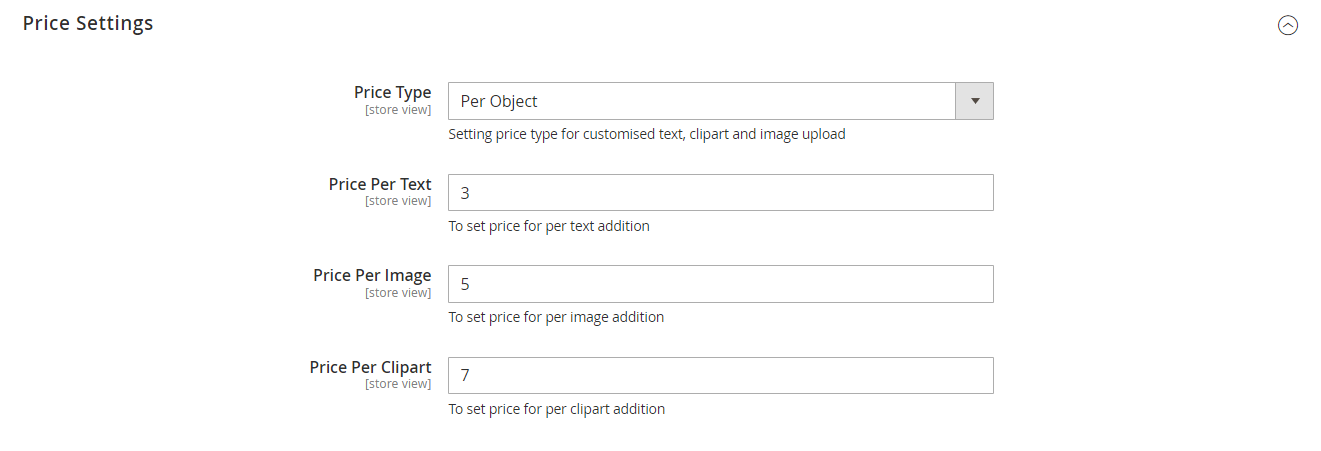The height and width of the screenshot is (451, 1321).
Task: Focus the Price Per Image input field
Action: [x=720, y=284]
